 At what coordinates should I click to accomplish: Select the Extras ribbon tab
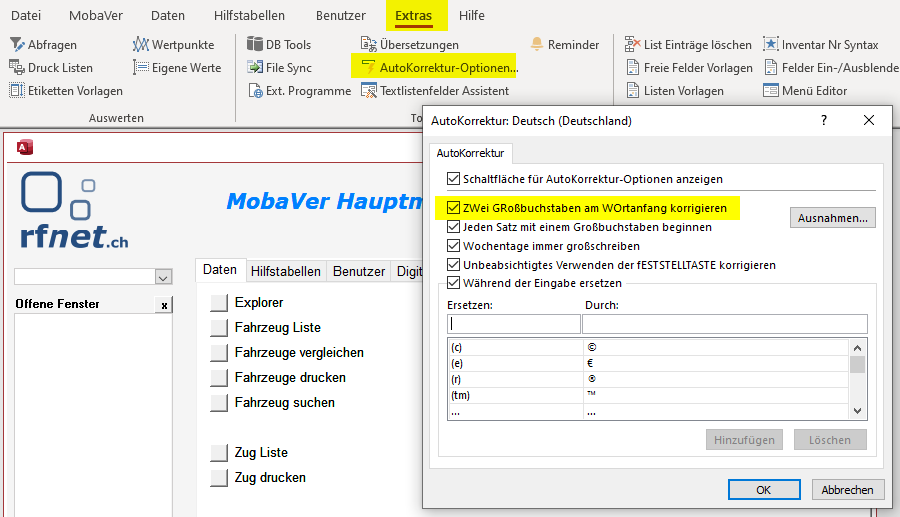(413, 15)
